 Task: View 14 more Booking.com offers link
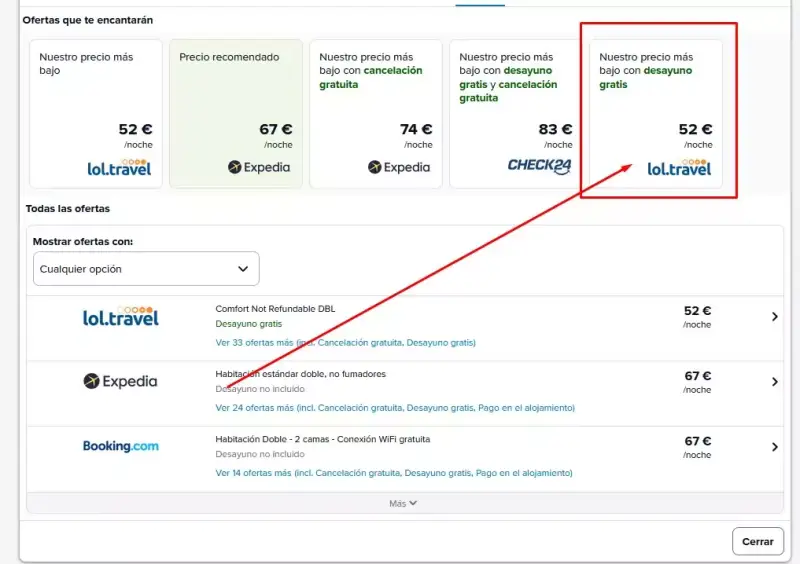click(x=394, y=473)
